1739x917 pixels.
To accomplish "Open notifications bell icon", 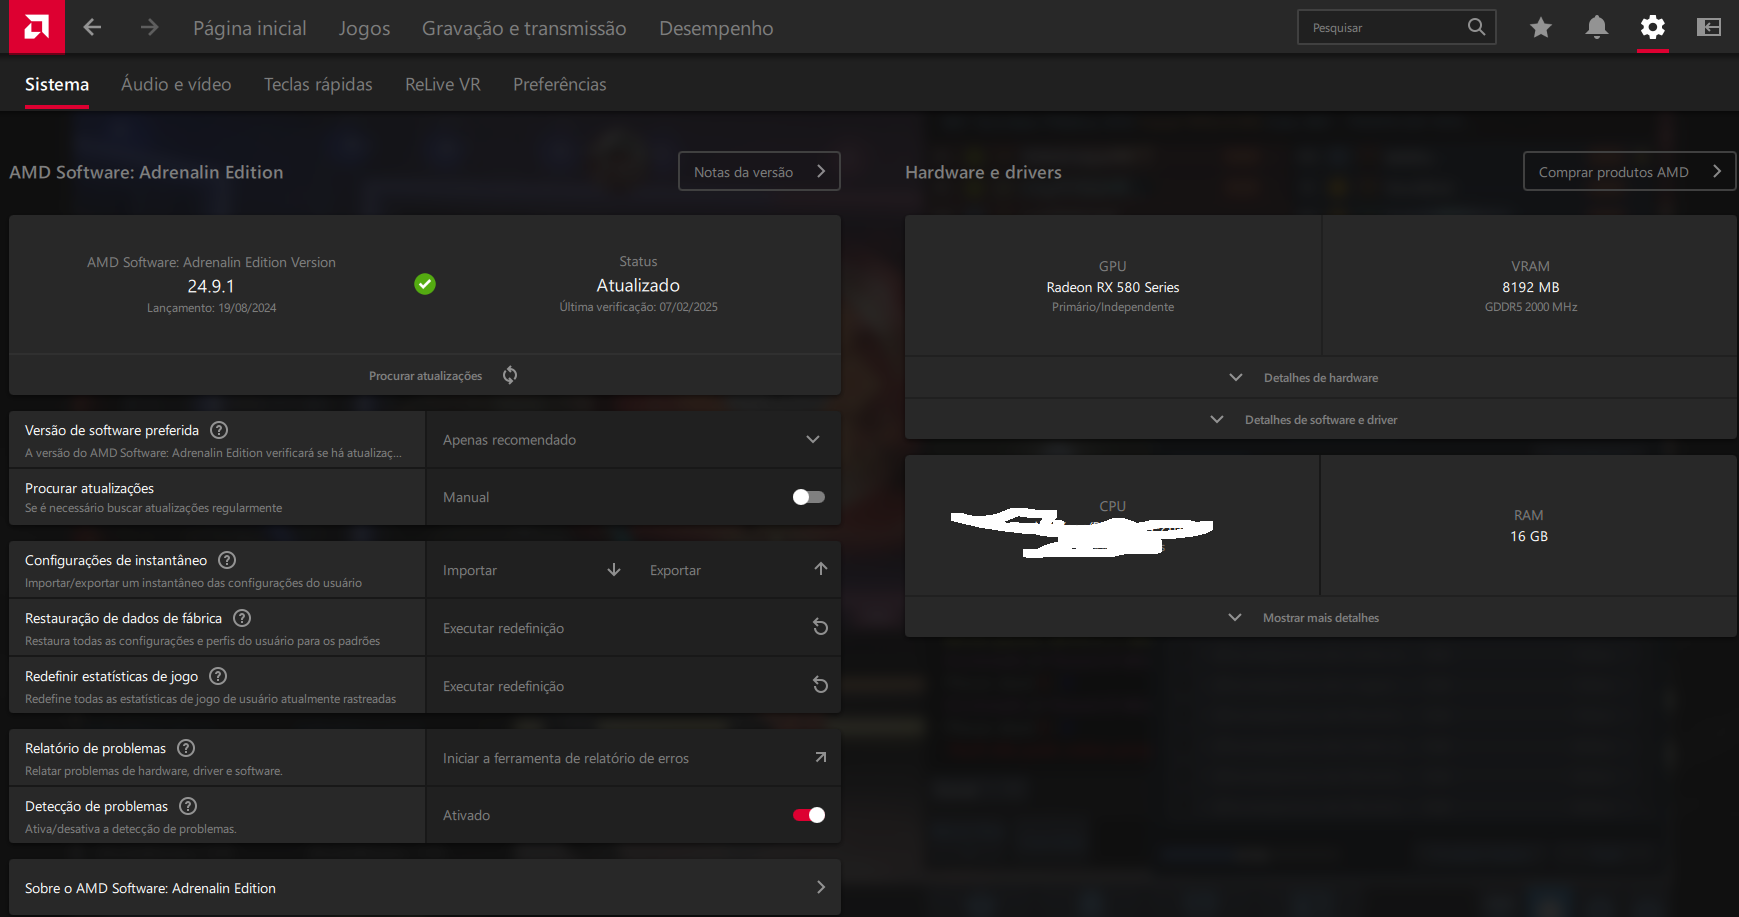I will click(x=1597, y=27).
